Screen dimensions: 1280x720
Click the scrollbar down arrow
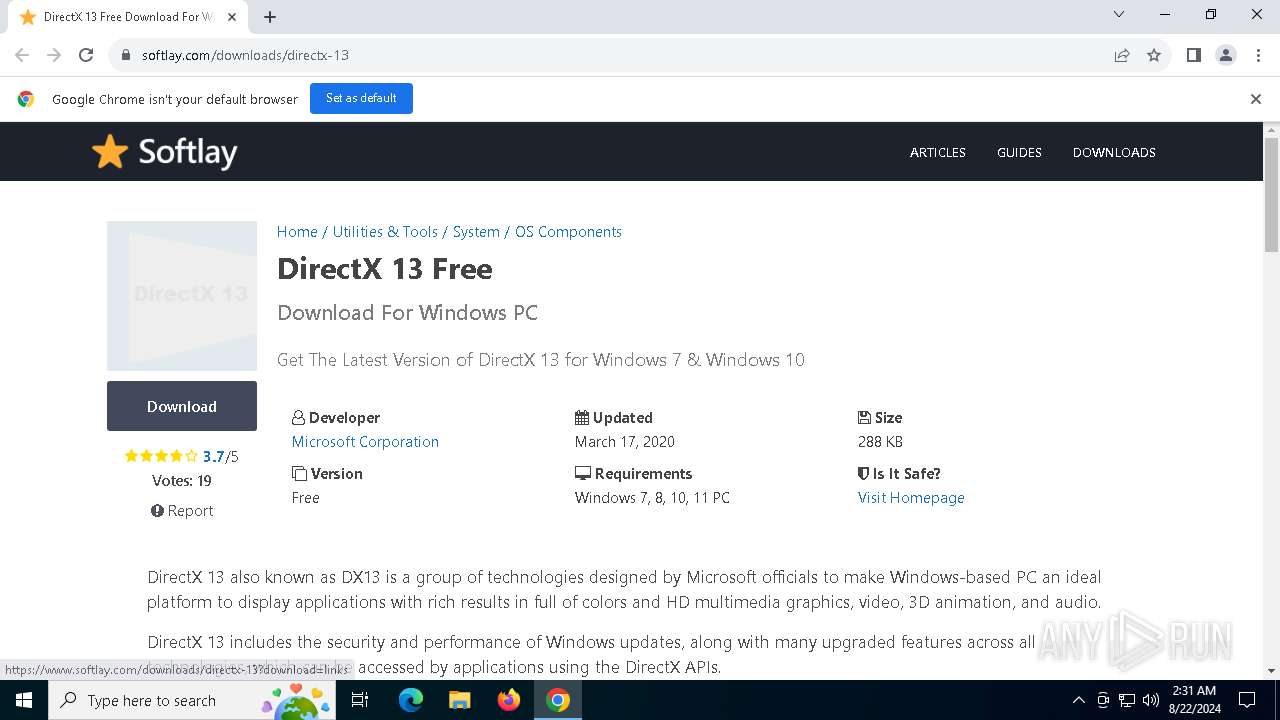pyautogui.click(x=1271, y=671)
